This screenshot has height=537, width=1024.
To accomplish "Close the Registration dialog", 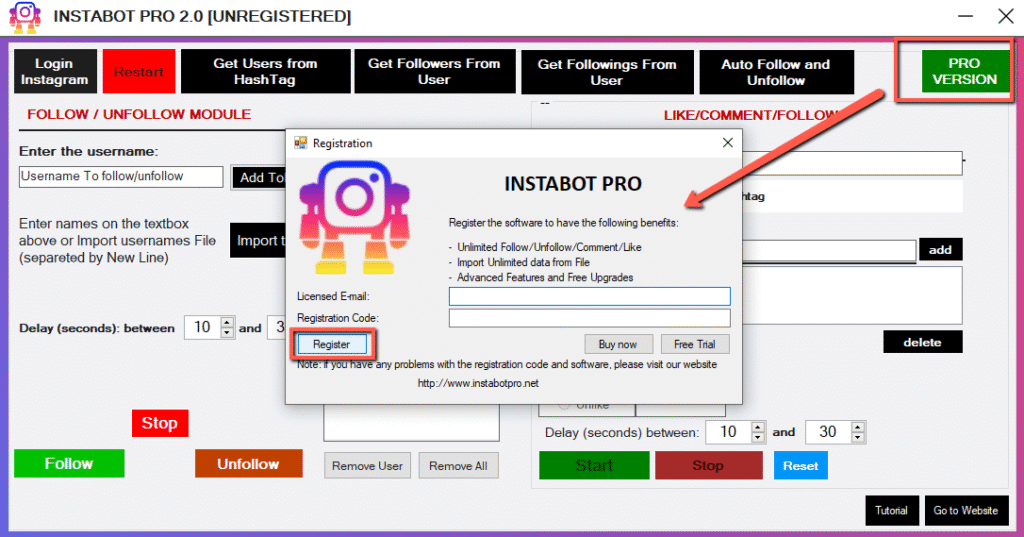I will pyautogui.click(x=727, y=143).
